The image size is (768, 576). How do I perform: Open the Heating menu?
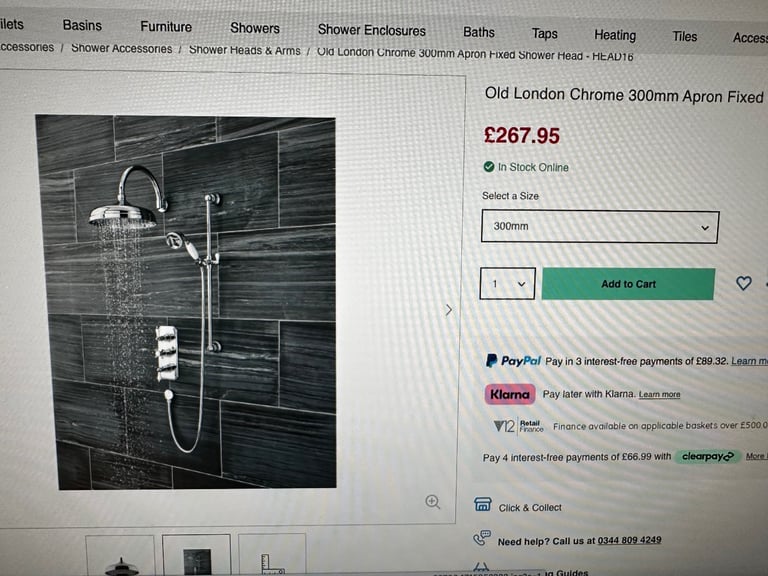pos(615,35)
